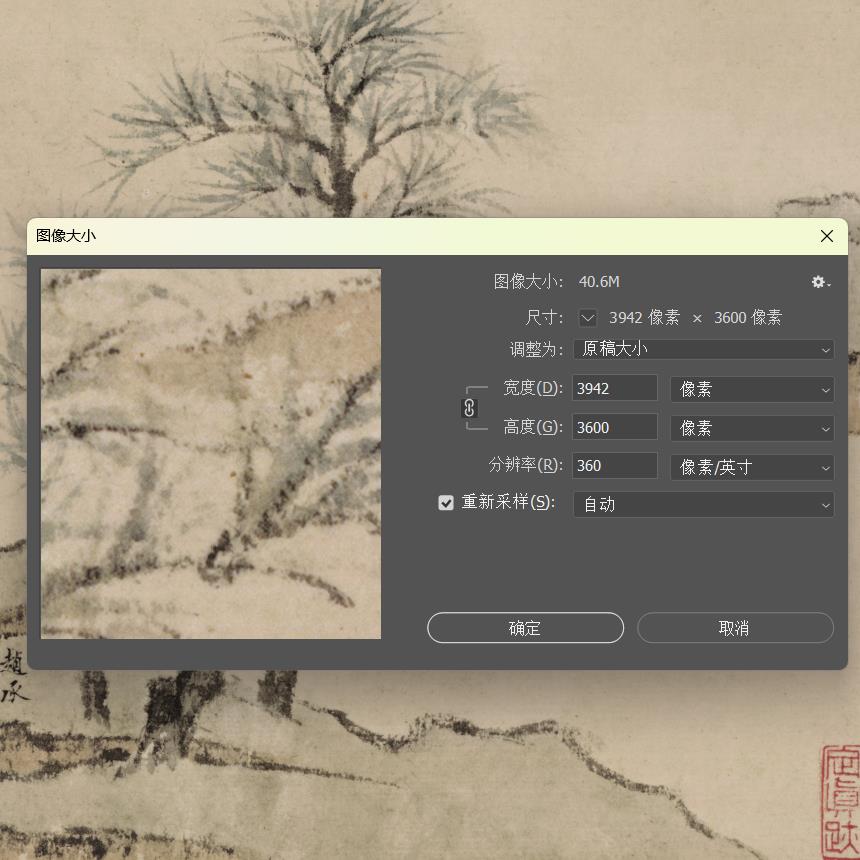This screenshot has width=860, height=860.
Task: Open the 尺寸 units dropdown arrow
Action: (587, 318)
